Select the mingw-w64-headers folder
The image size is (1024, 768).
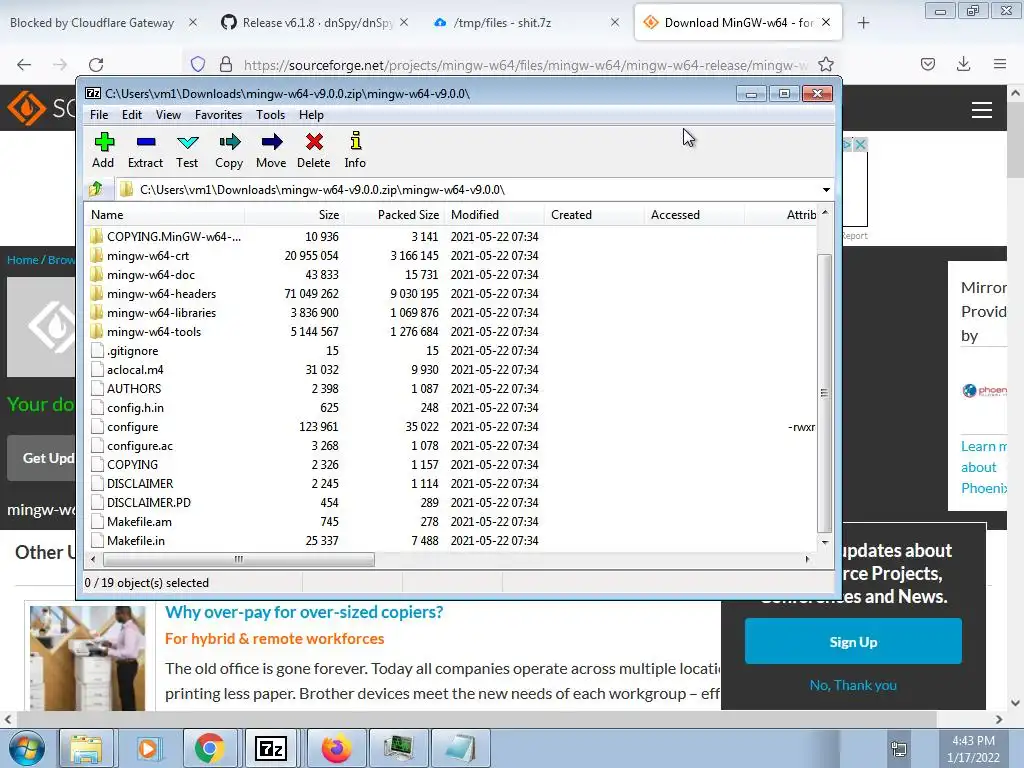[161, 294]
